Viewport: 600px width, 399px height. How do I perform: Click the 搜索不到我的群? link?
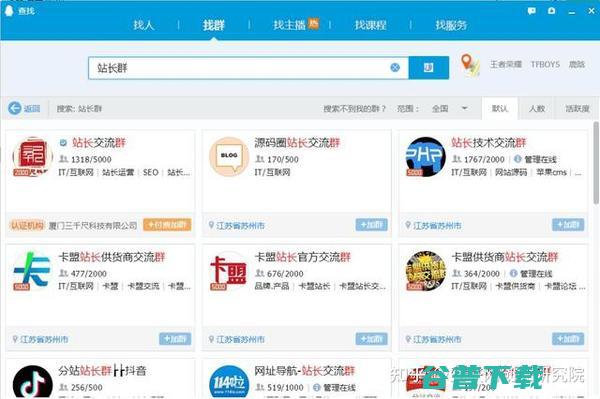pos(354,109)
